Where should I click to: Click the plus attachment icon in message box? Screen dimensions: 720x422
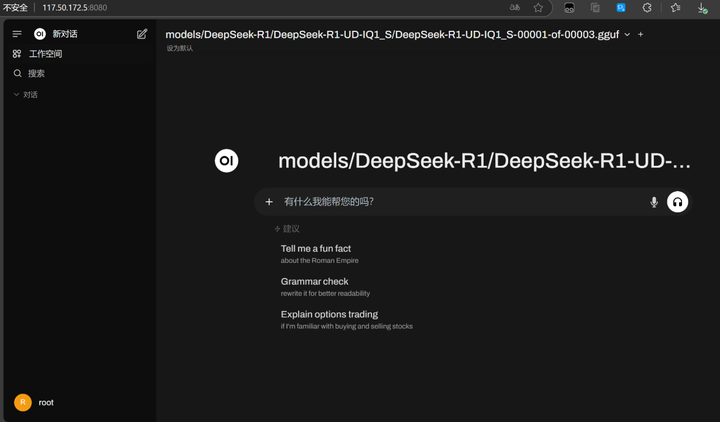(x=269, y=202)
